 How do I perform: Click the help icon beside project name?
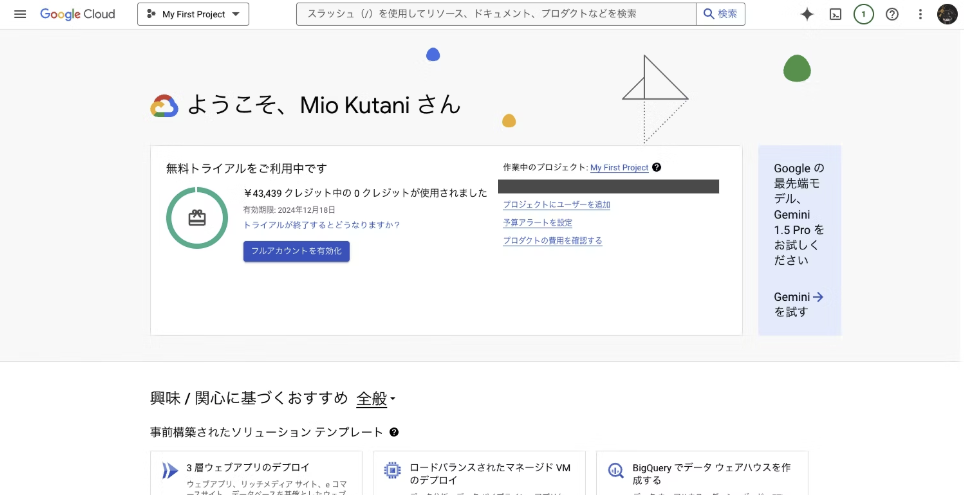point(657,167)
